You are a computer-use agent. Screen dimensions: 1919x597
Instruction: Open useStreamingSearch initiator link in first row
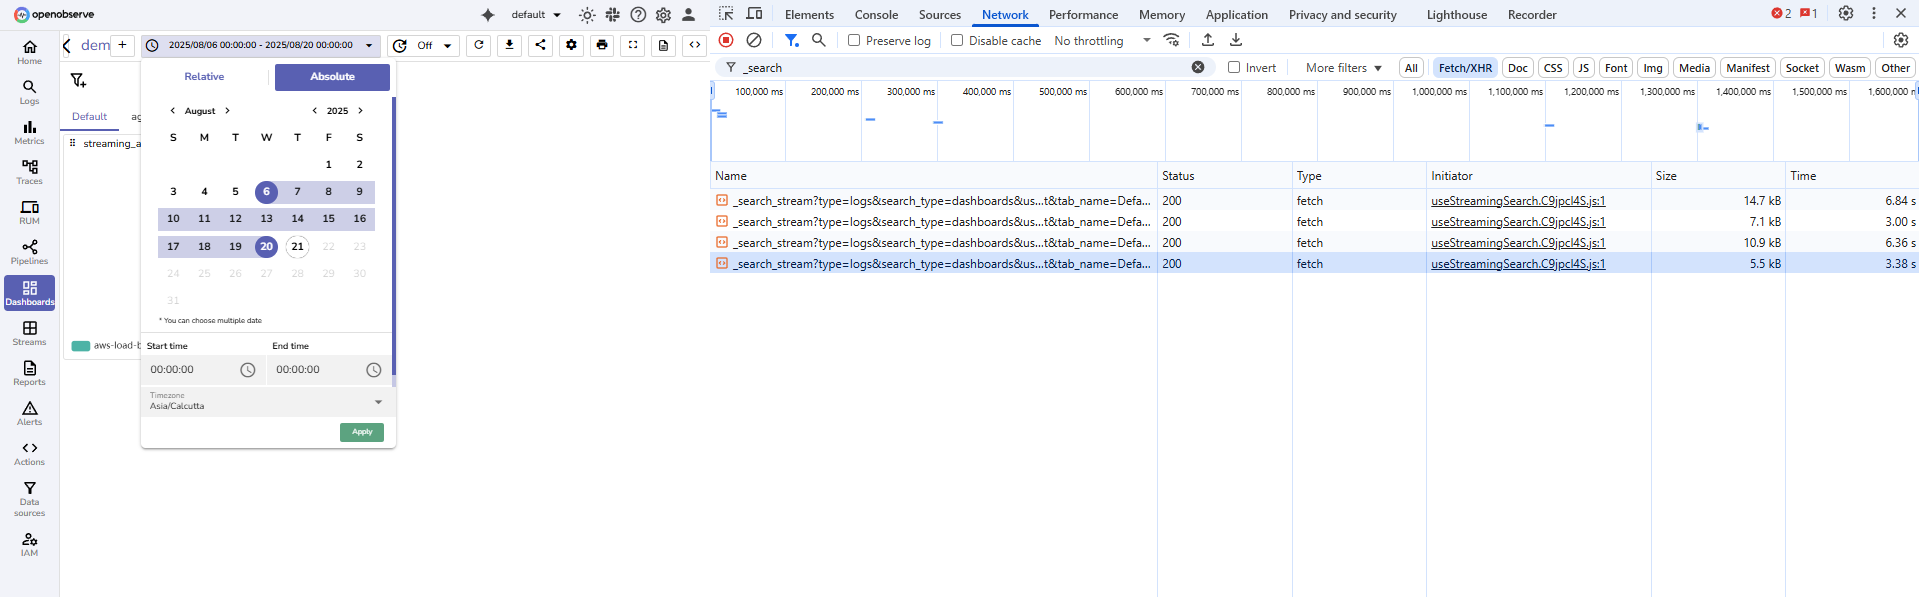[x=1517, y=201]
